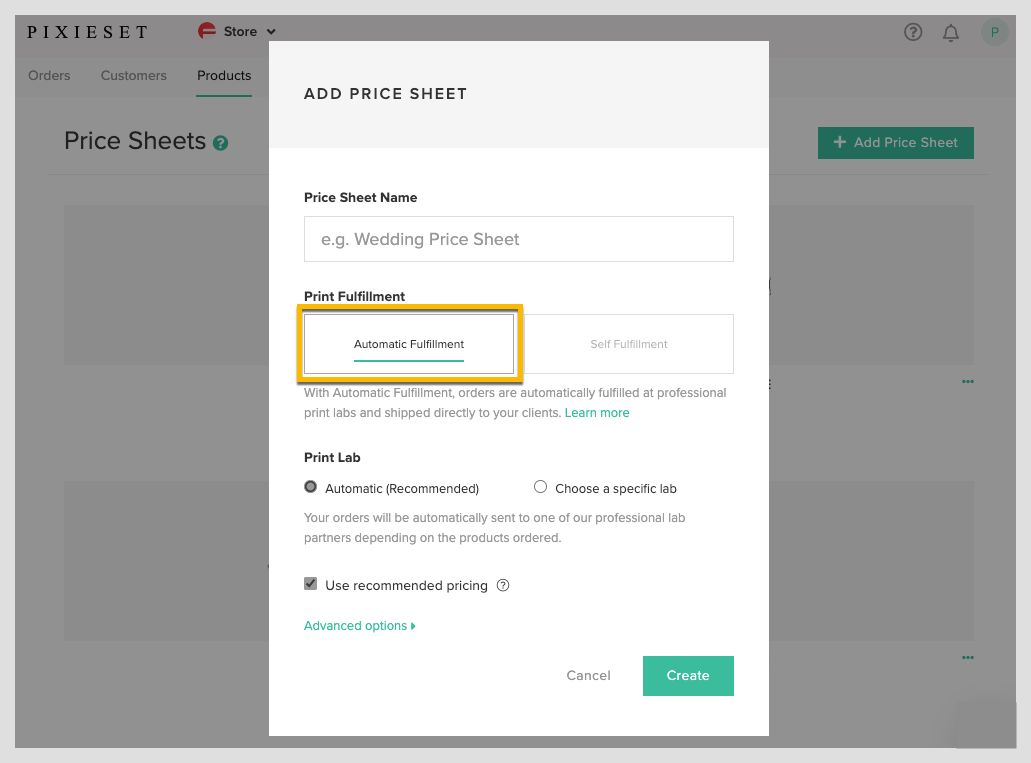Open the upper price sheet ellipsis menu

click(967, 381)
